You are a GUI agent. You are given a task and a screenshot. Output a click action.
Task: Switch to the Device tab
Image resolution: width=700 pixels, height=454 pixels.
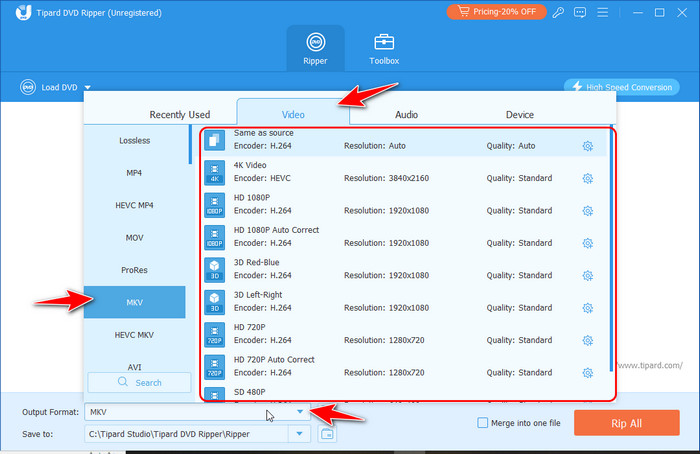click(x=520, y=115)
